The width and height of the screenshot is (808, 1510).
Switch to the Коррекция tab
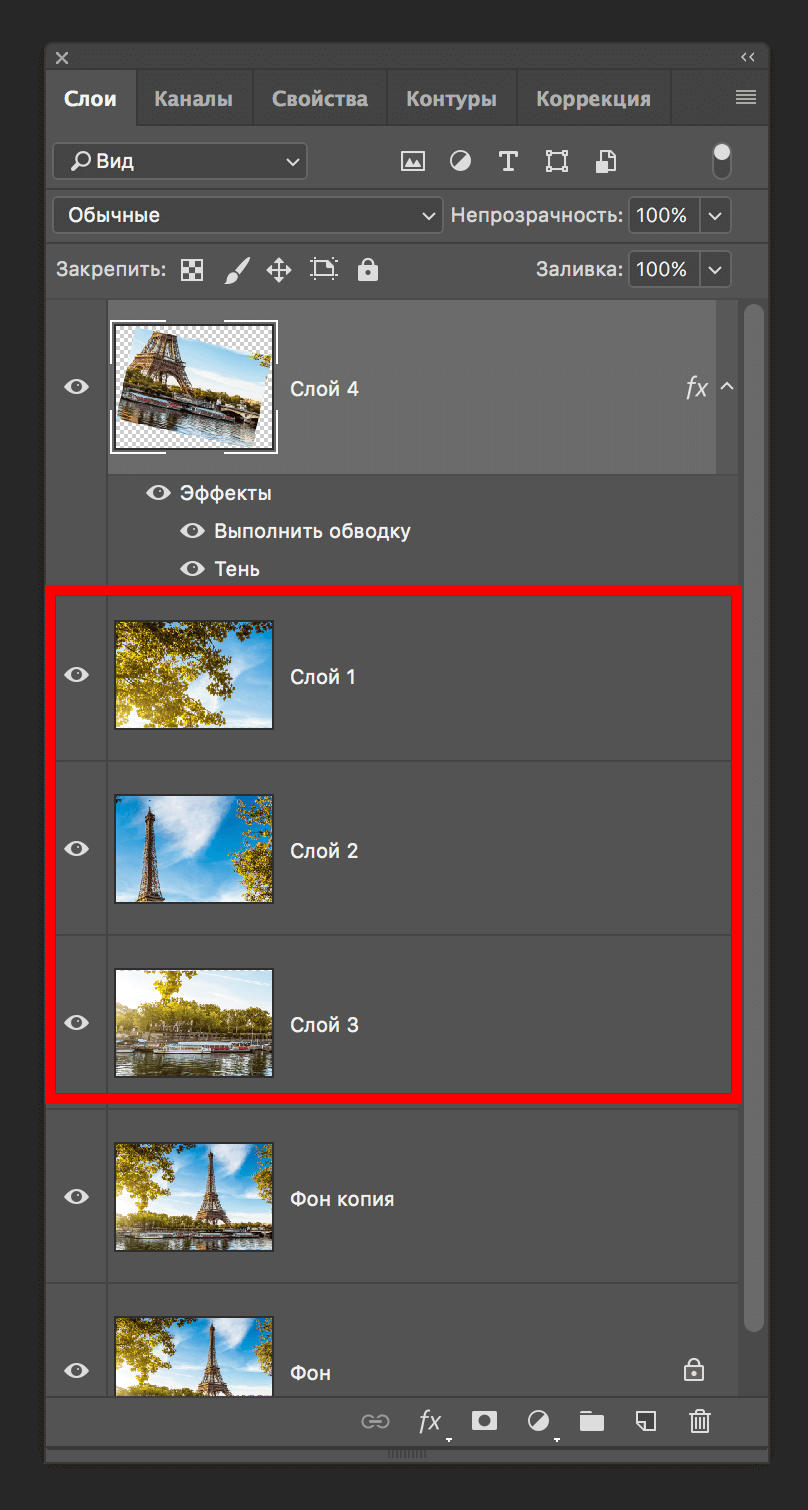coord(593,99)
